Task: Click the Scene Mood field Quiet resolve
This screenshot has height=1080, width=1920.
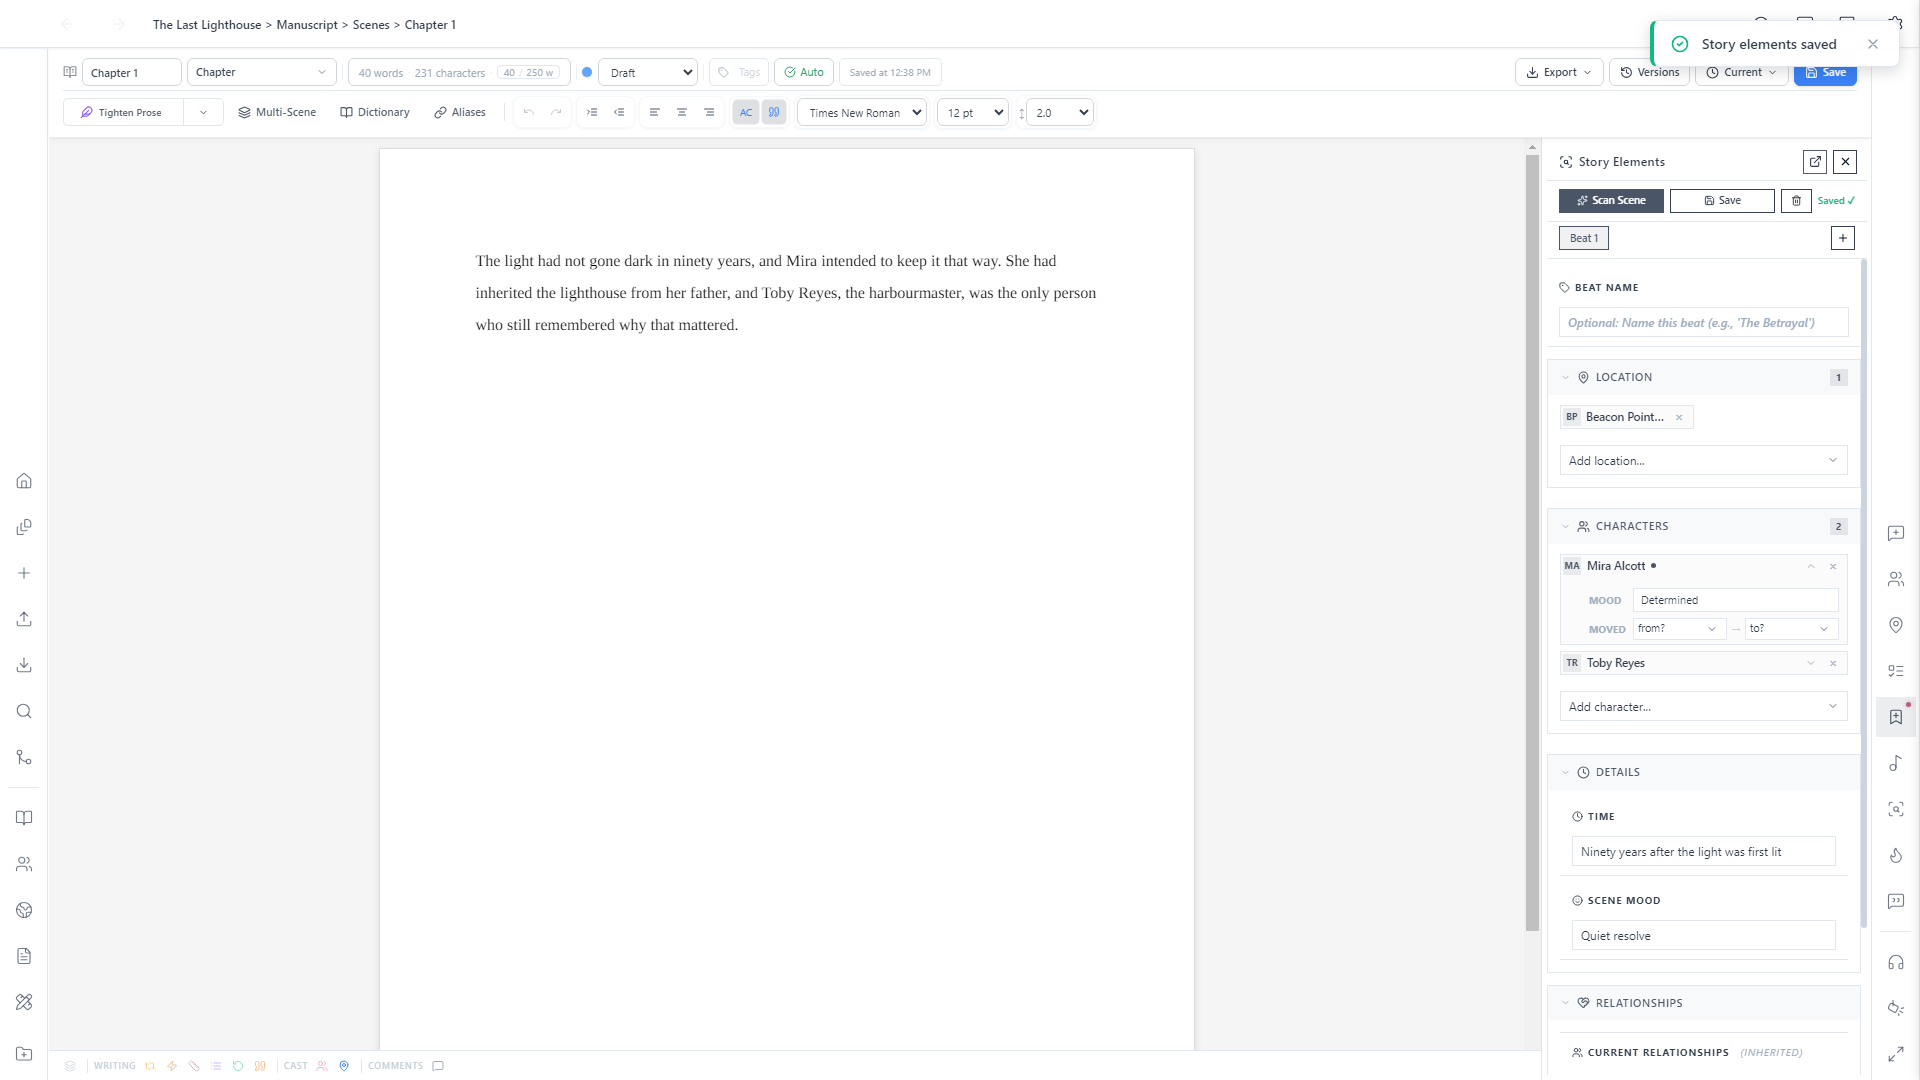Action: pyautogui.click(x=1703, y=936)
